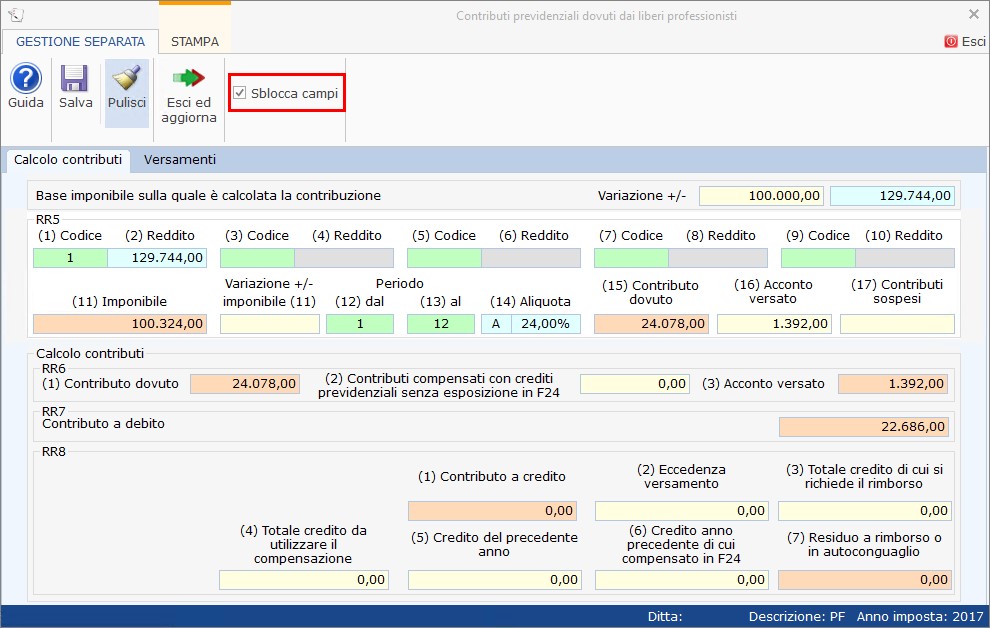
Task: Click Variazione +/- field showing 100.000,00
Action: [x=761, y=196]
